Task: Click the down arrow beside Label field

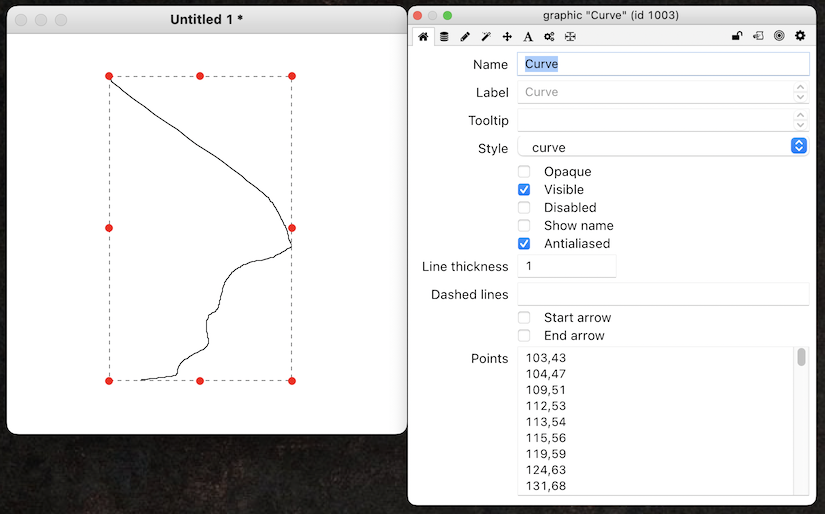Action: [800, 97]
